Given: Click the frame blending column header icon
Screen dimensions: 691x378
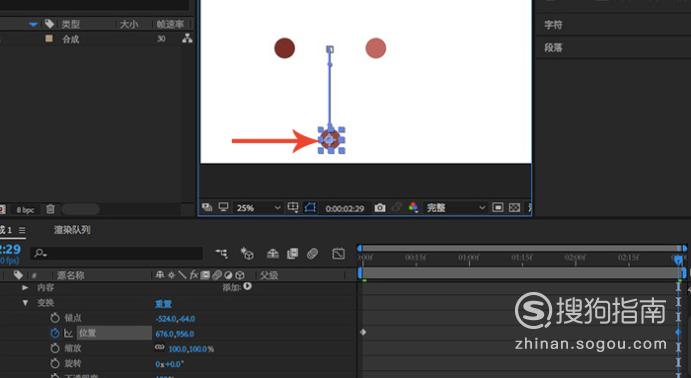Looking at the screenshot, I should [205, 275].
